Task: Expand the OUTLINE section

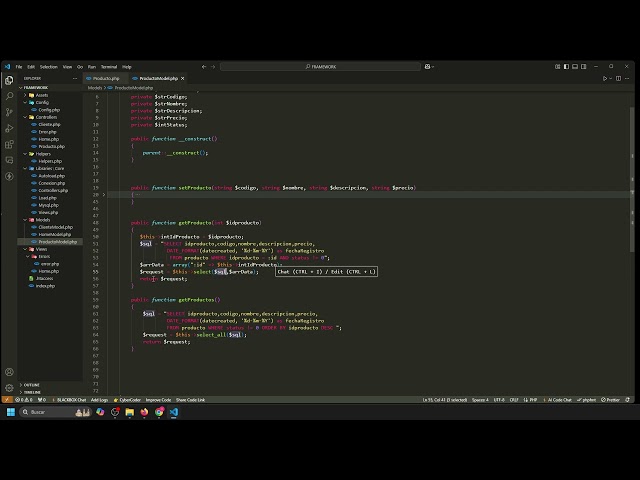Action: pos(31,385)
